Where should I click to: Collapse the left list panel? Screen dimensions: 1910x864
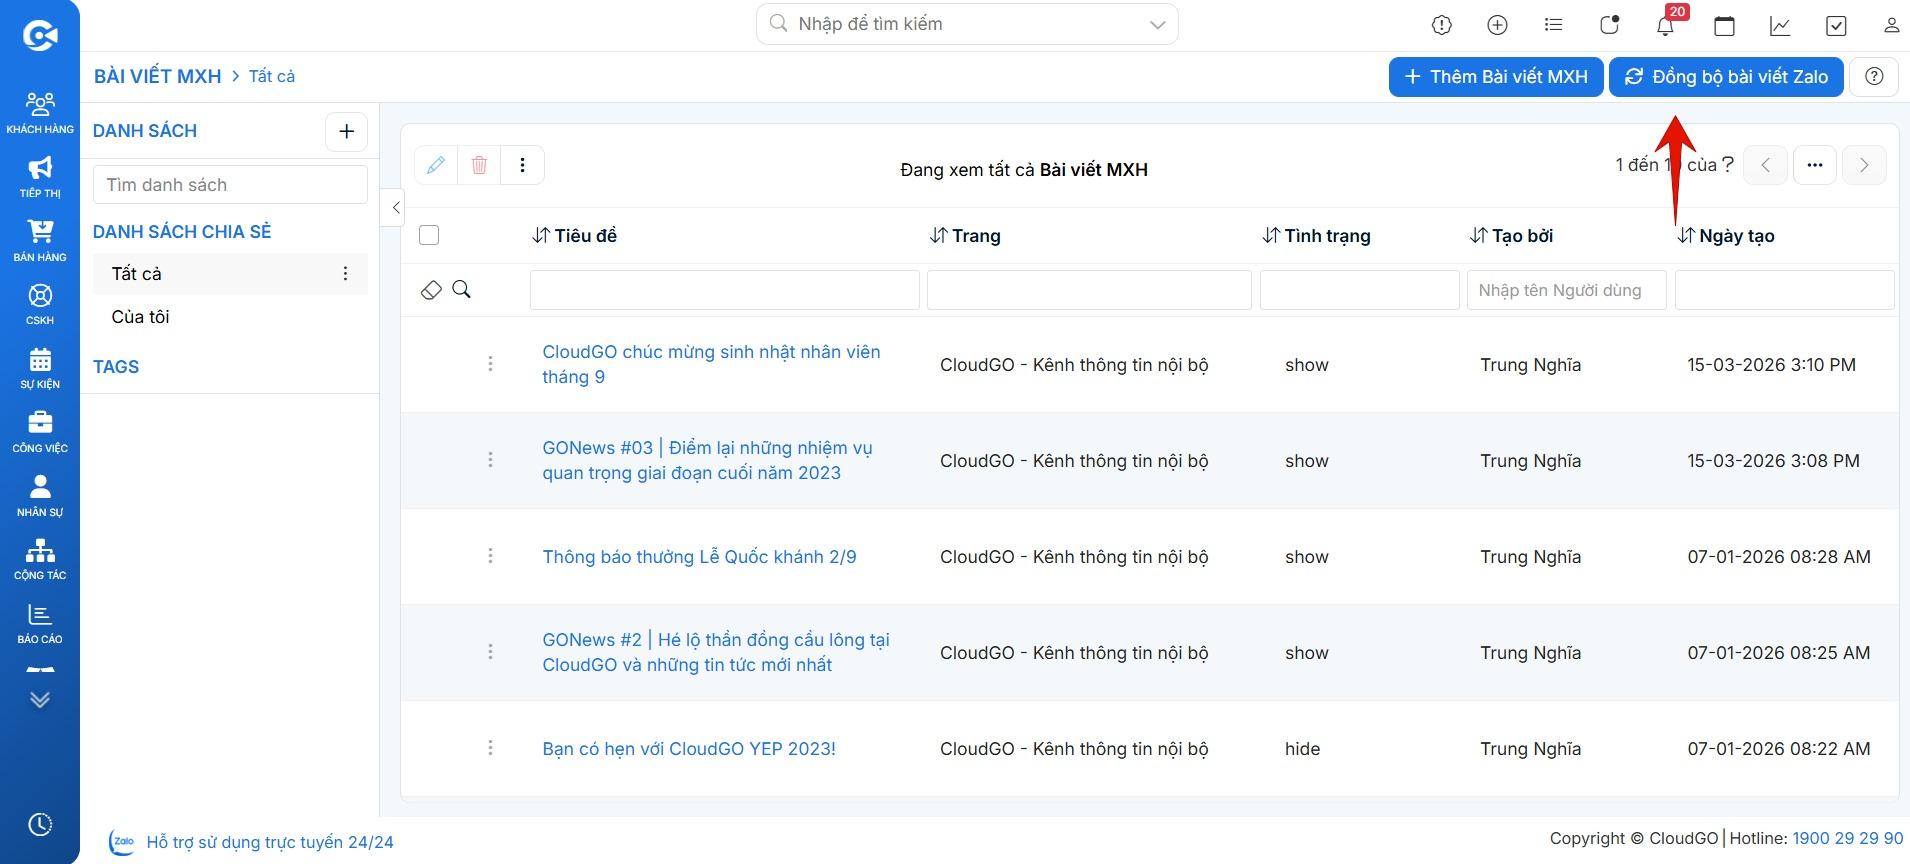395,208
